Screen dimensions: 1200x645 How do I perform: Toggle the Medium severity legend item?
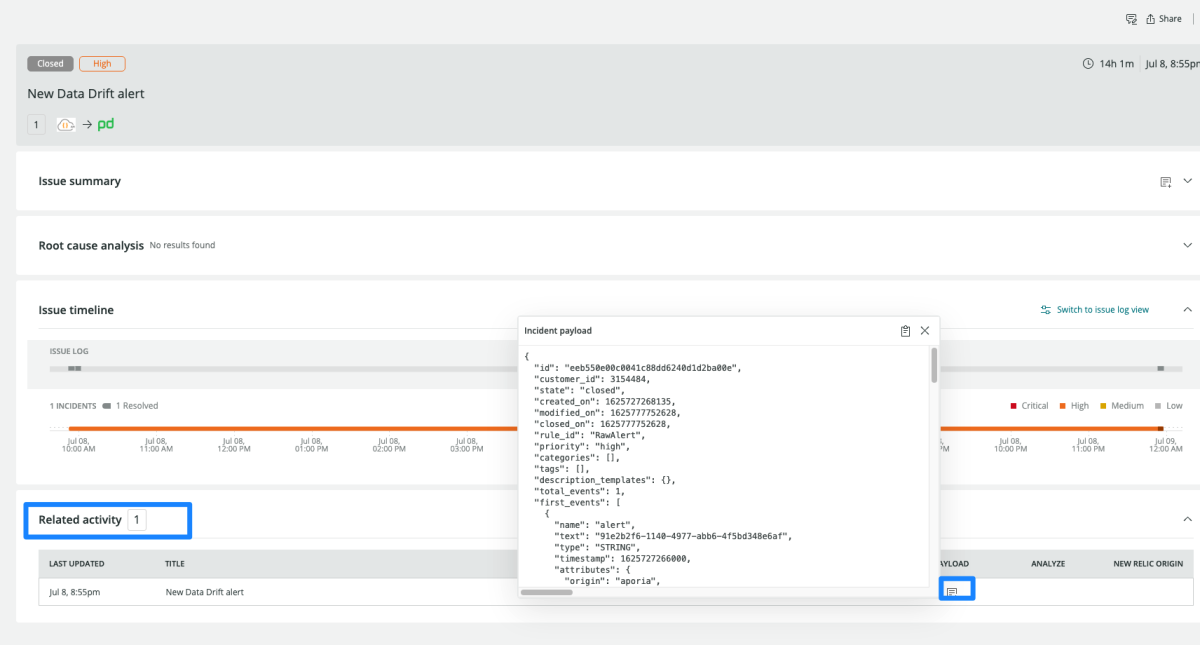pyautogui.click(x=1121, y=406)
